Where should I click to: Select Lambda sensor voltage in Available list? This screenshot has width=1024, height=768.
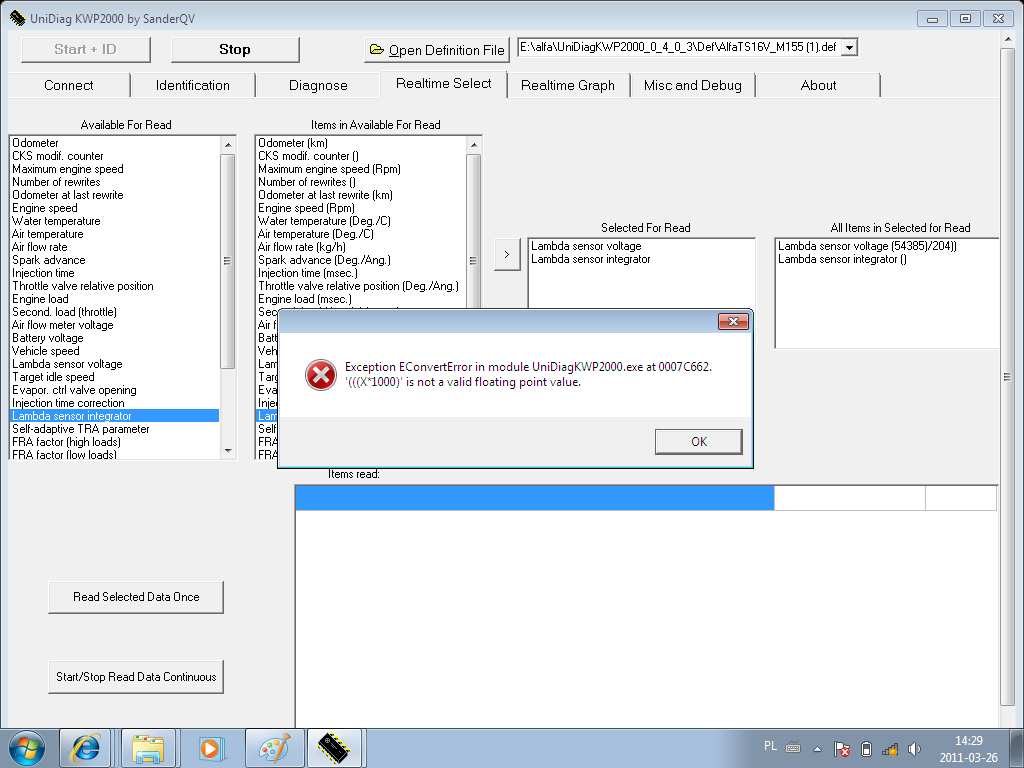pos(115,364)
